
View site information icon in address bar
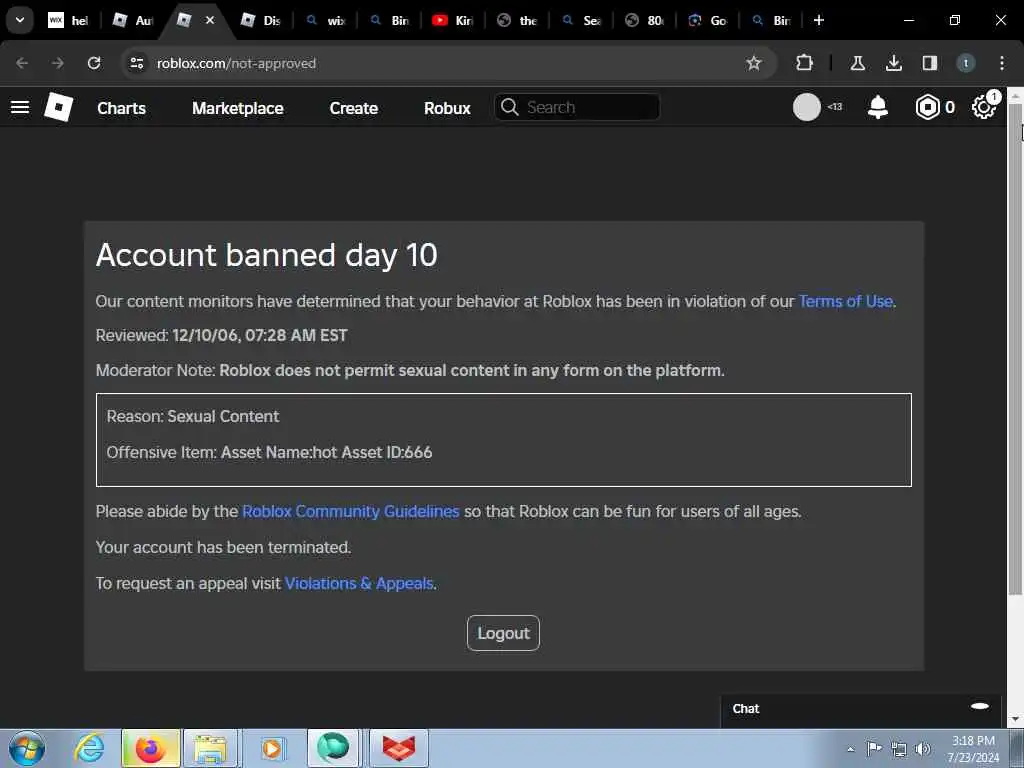click(136, 63)
